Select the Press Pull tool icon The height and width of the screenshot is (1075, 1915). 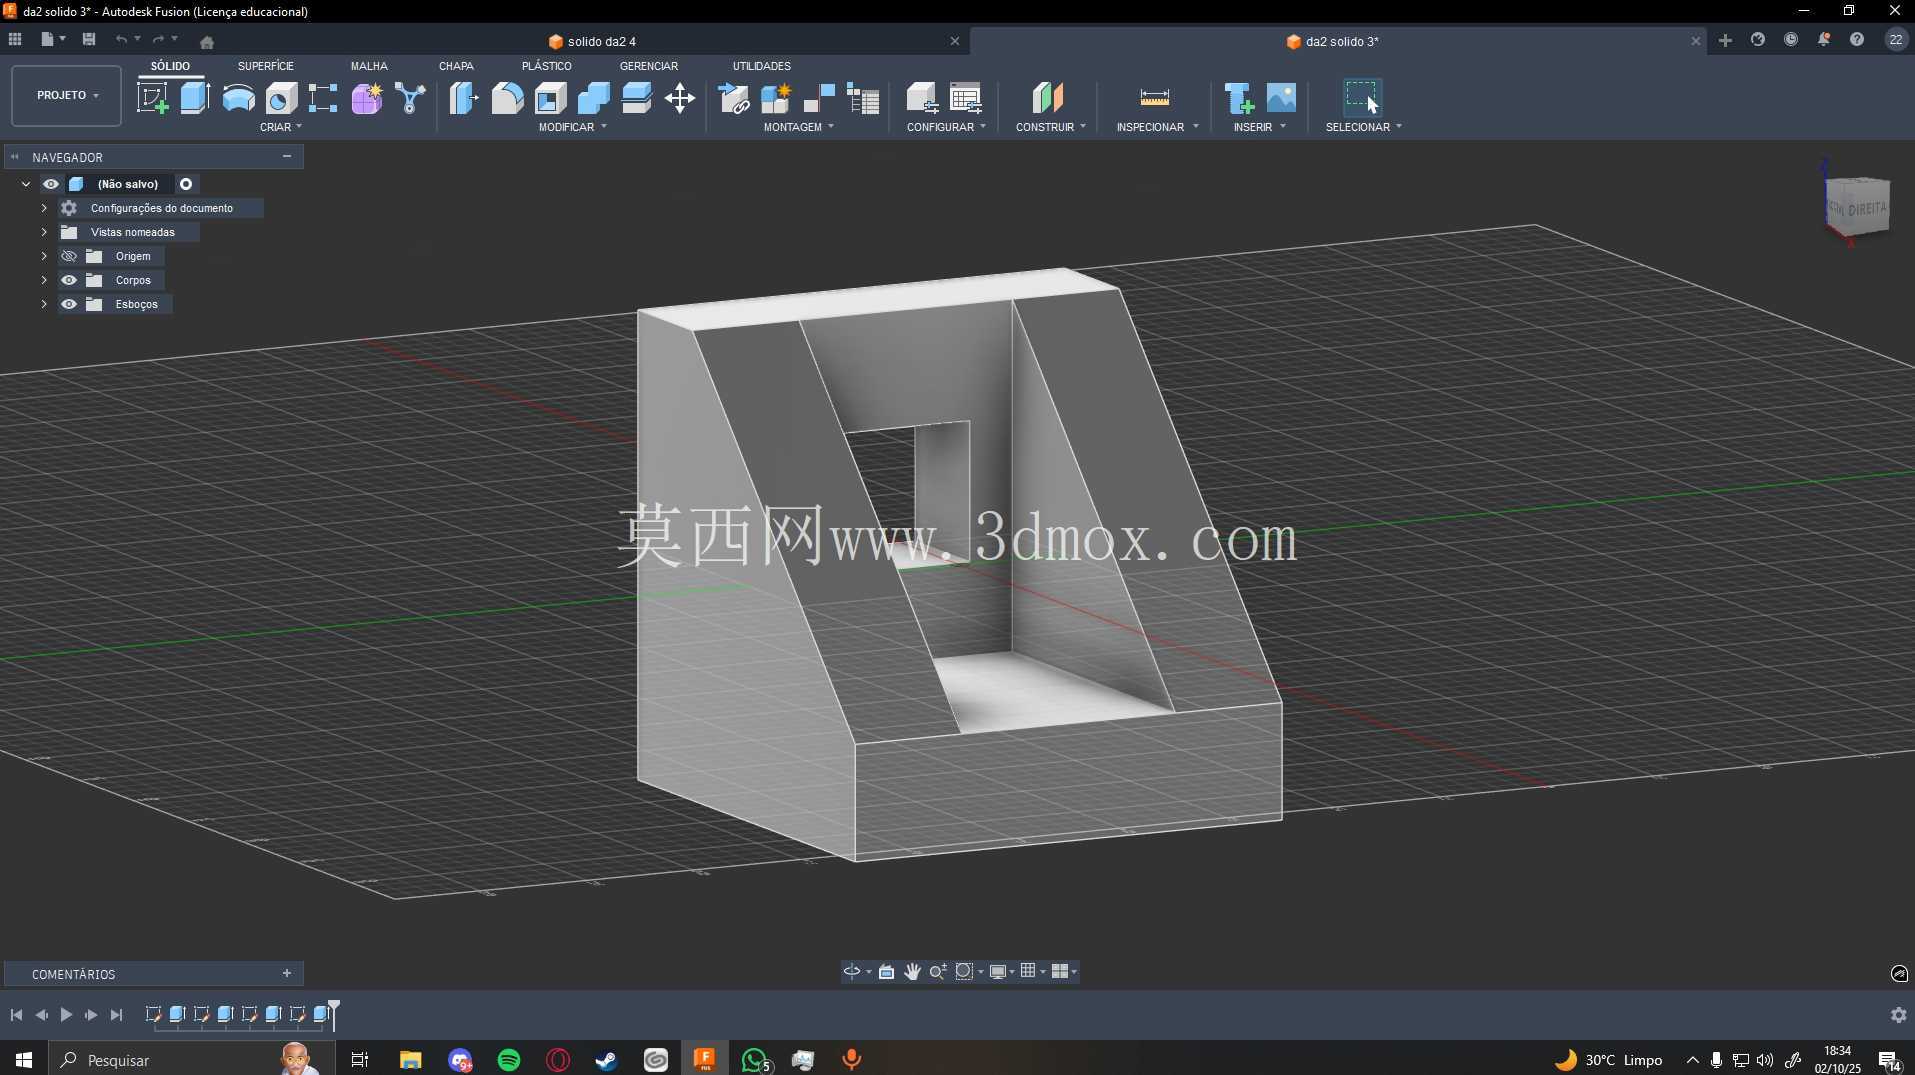click(x=463, y=98)
